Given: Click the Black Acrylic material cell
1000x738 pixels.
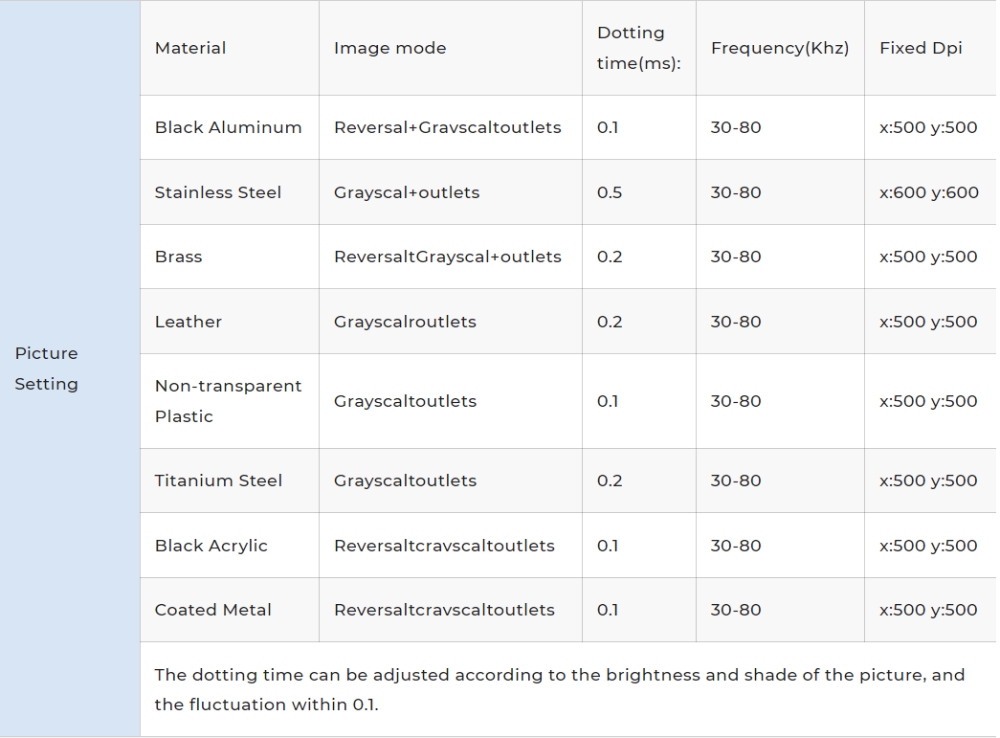Looking at the screenshot, I should [x=211, y=546].
